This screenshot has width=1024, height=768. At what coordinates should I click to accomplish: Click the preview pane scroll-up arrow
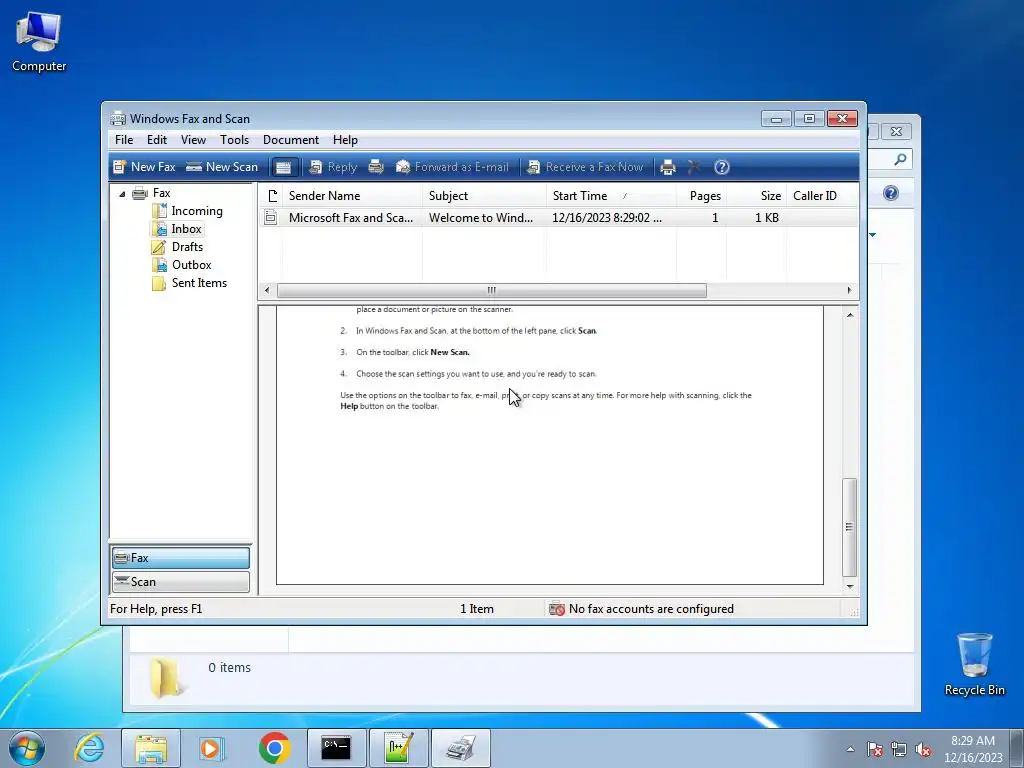pos(850,315)
